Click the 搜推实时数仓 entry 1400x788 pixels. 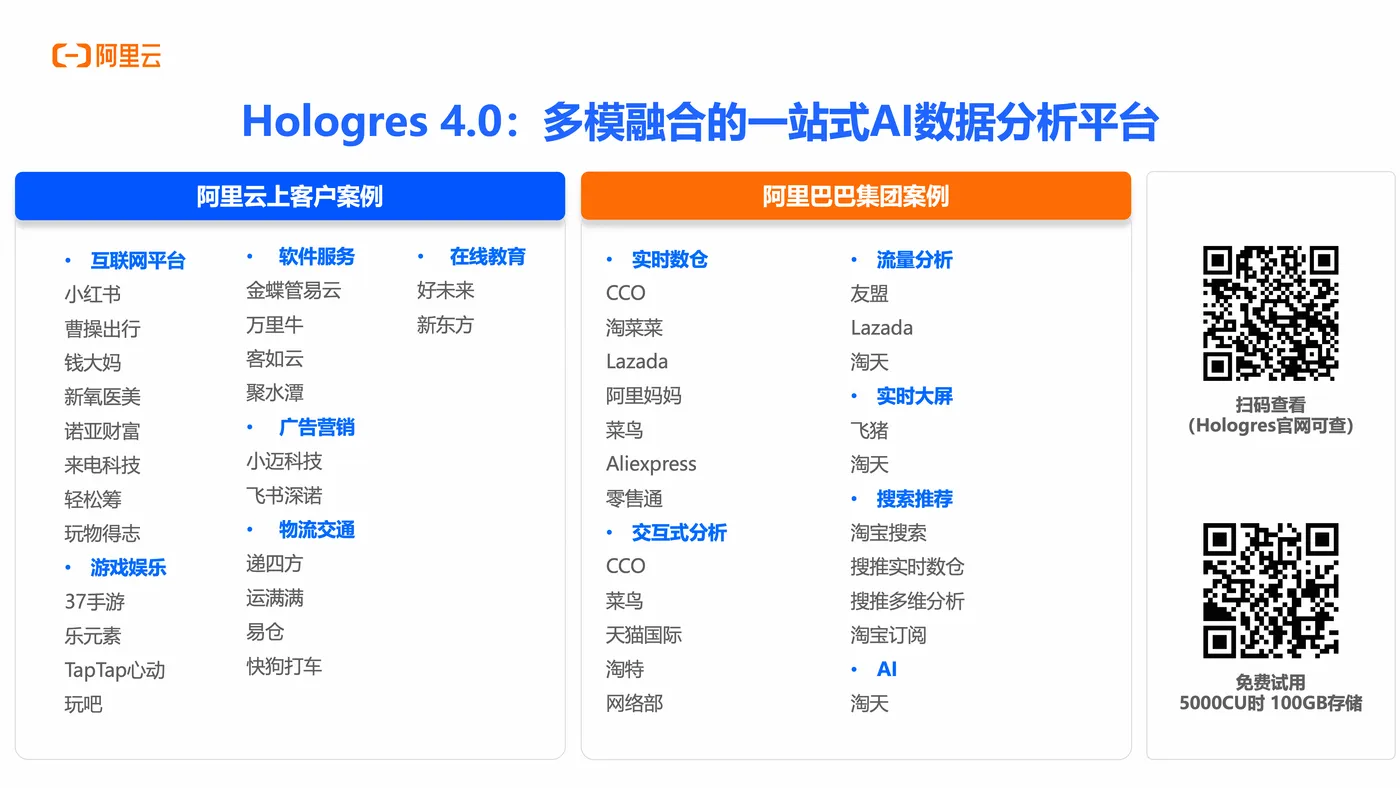tap(908, 567)
